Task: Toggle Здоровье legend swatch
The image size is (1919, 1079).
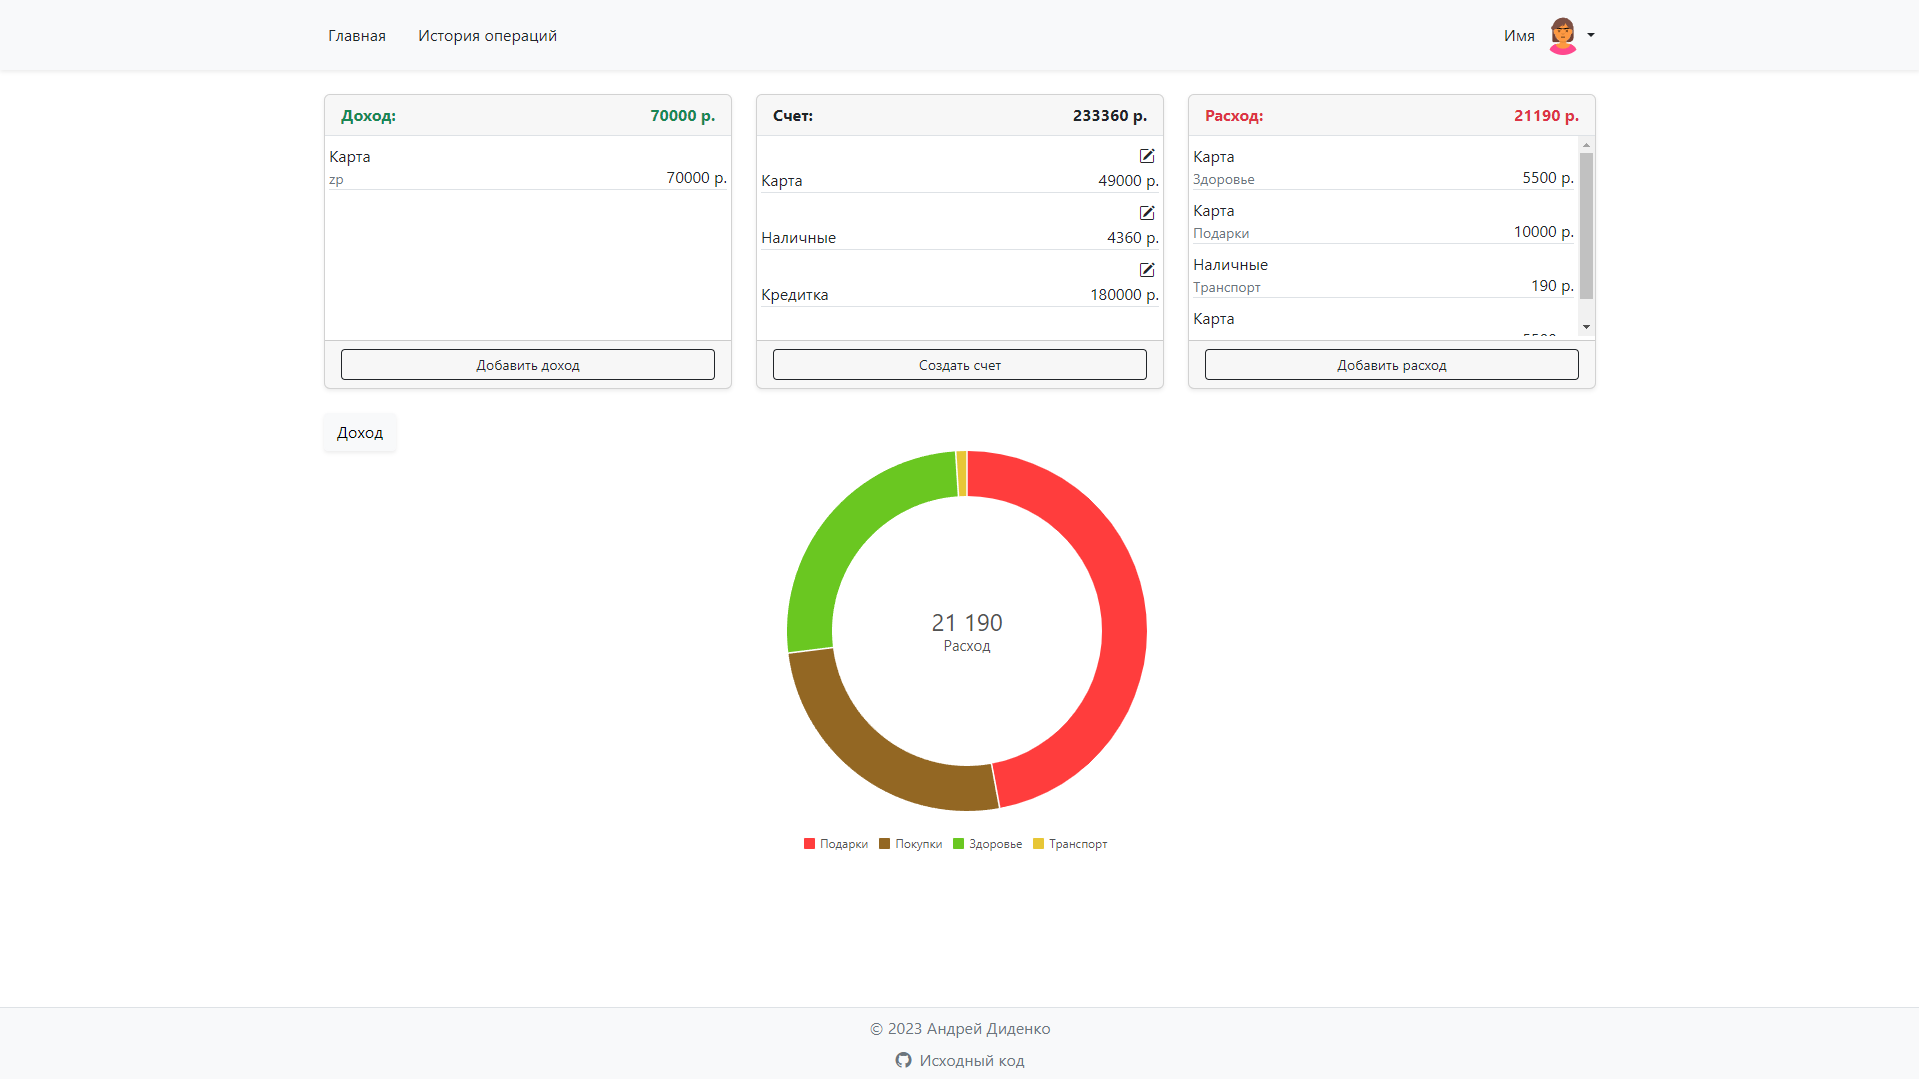Action: click(x=959, y=844)
